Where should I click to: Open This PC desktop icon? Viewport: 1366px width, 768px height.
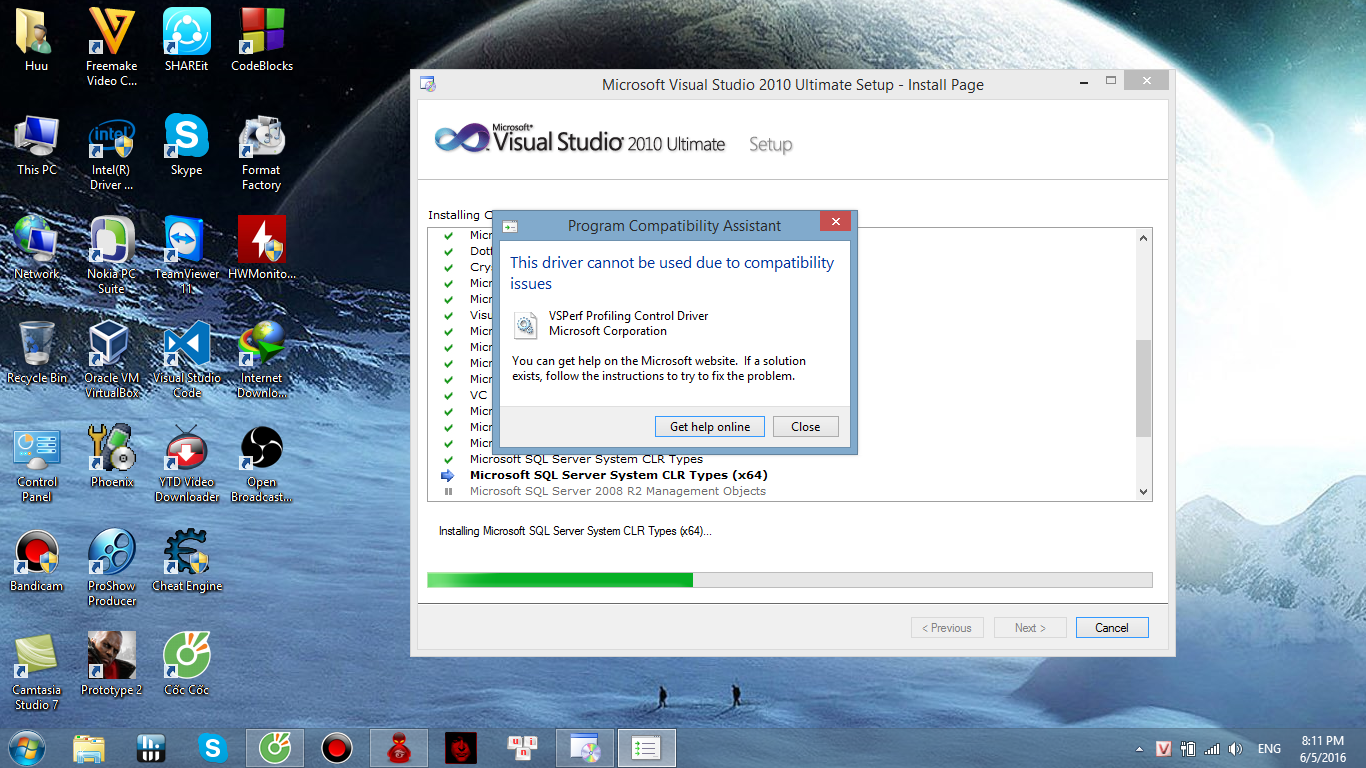click(37, 145)
